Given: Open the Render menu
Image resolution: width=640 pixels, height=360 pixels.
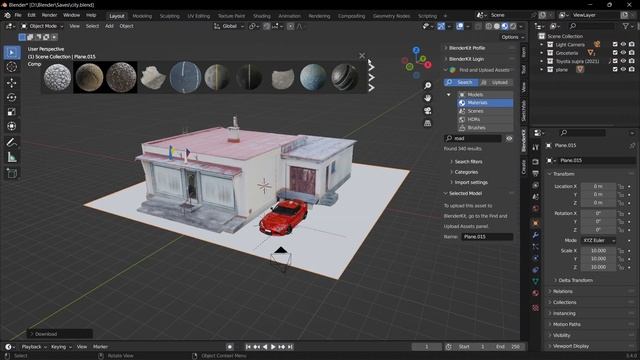Looking at the screenshot, I should (49, 15).
